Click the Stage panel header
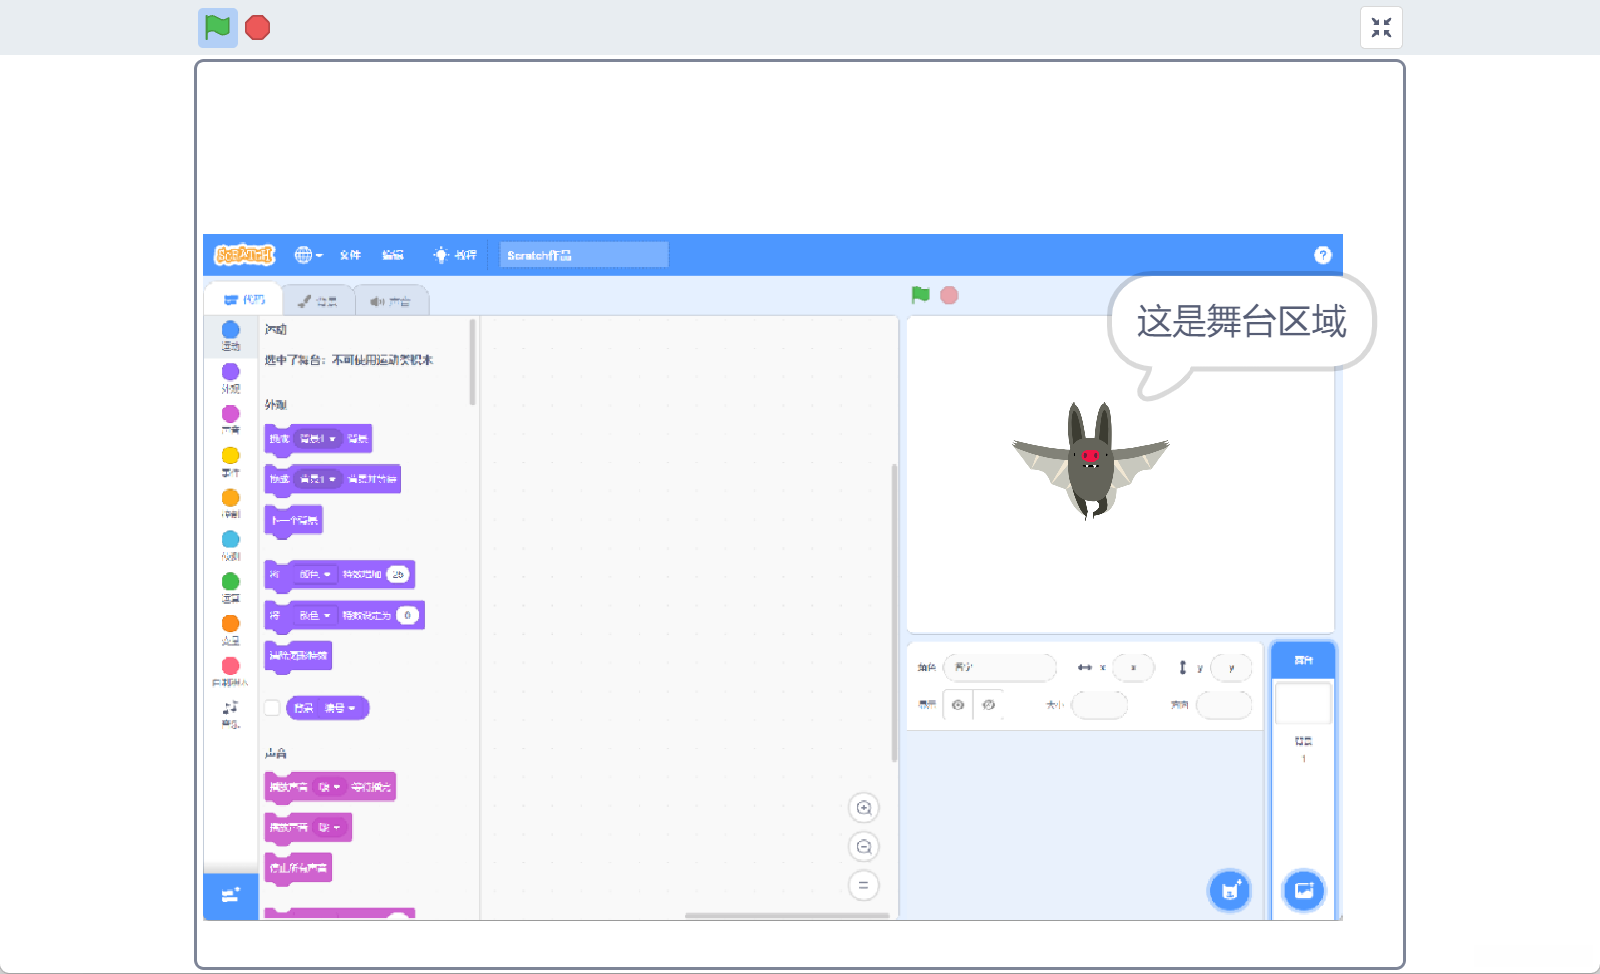This screenshot has width=1600, height=974. tap(1303, 660)
